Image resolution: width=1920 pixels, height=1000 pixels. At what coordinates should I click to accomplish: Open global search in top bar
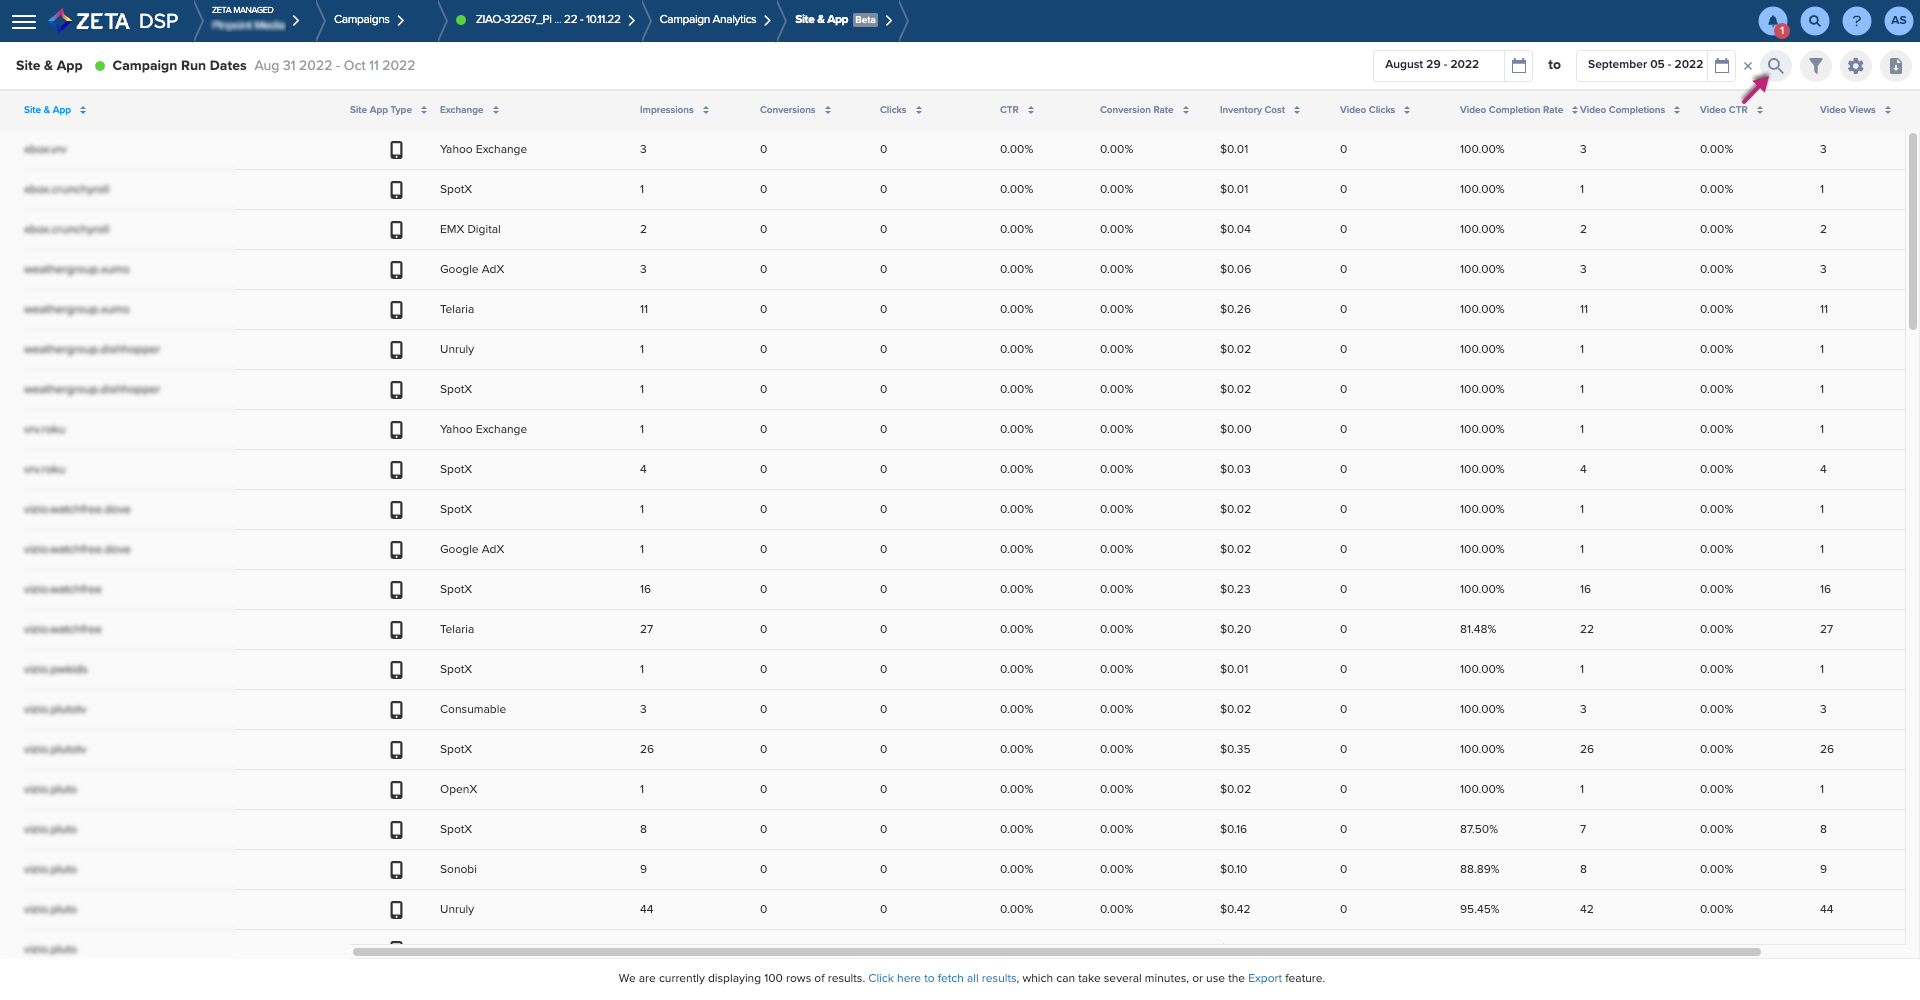click(1815, 21)
